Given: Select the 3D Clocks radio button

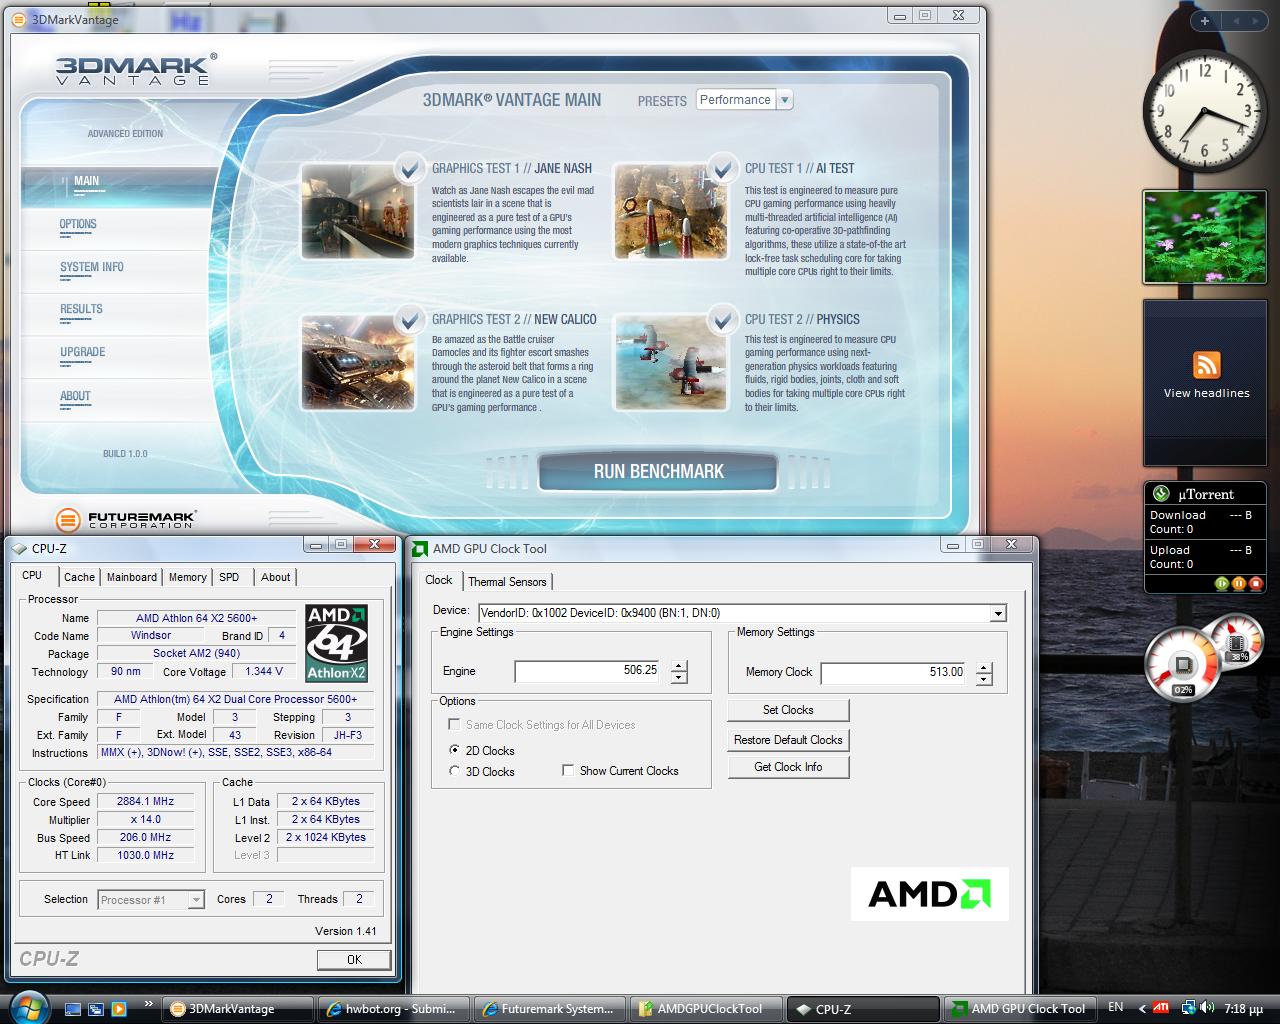Looking at the screenshot, I should [455, 771].
